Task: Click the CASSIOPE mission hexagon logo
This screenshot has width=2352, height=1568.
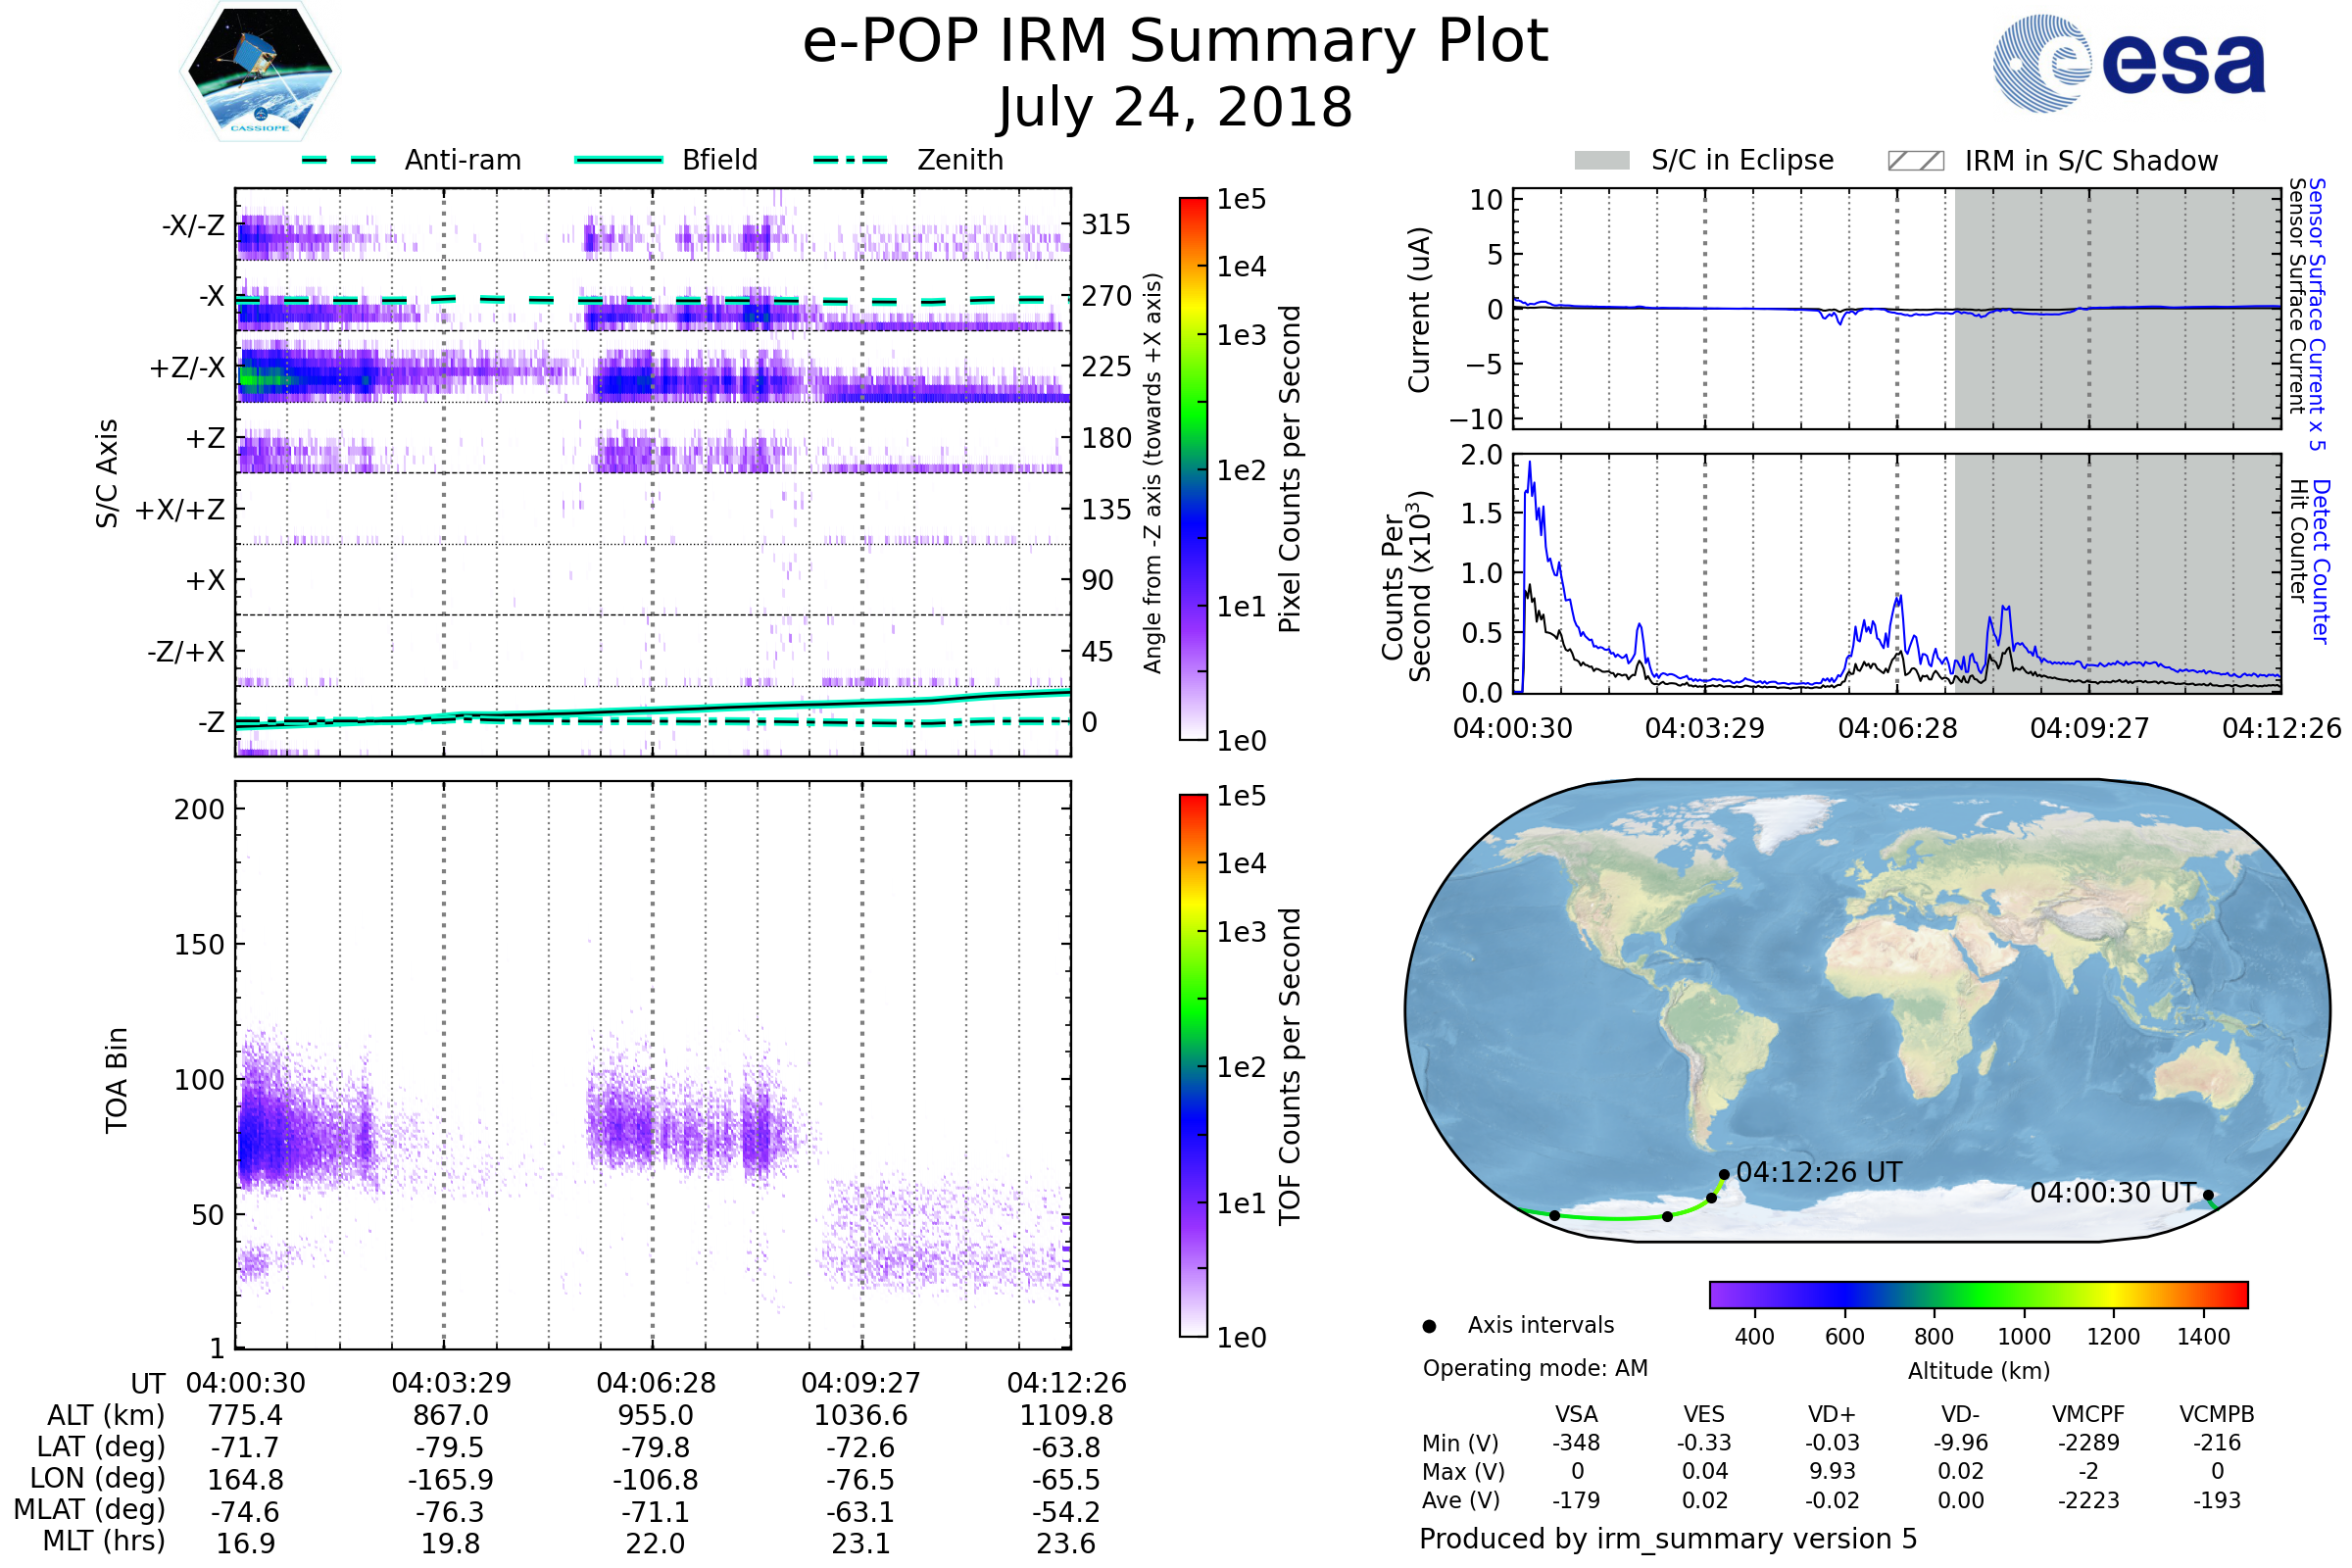Action: (260, 72)
